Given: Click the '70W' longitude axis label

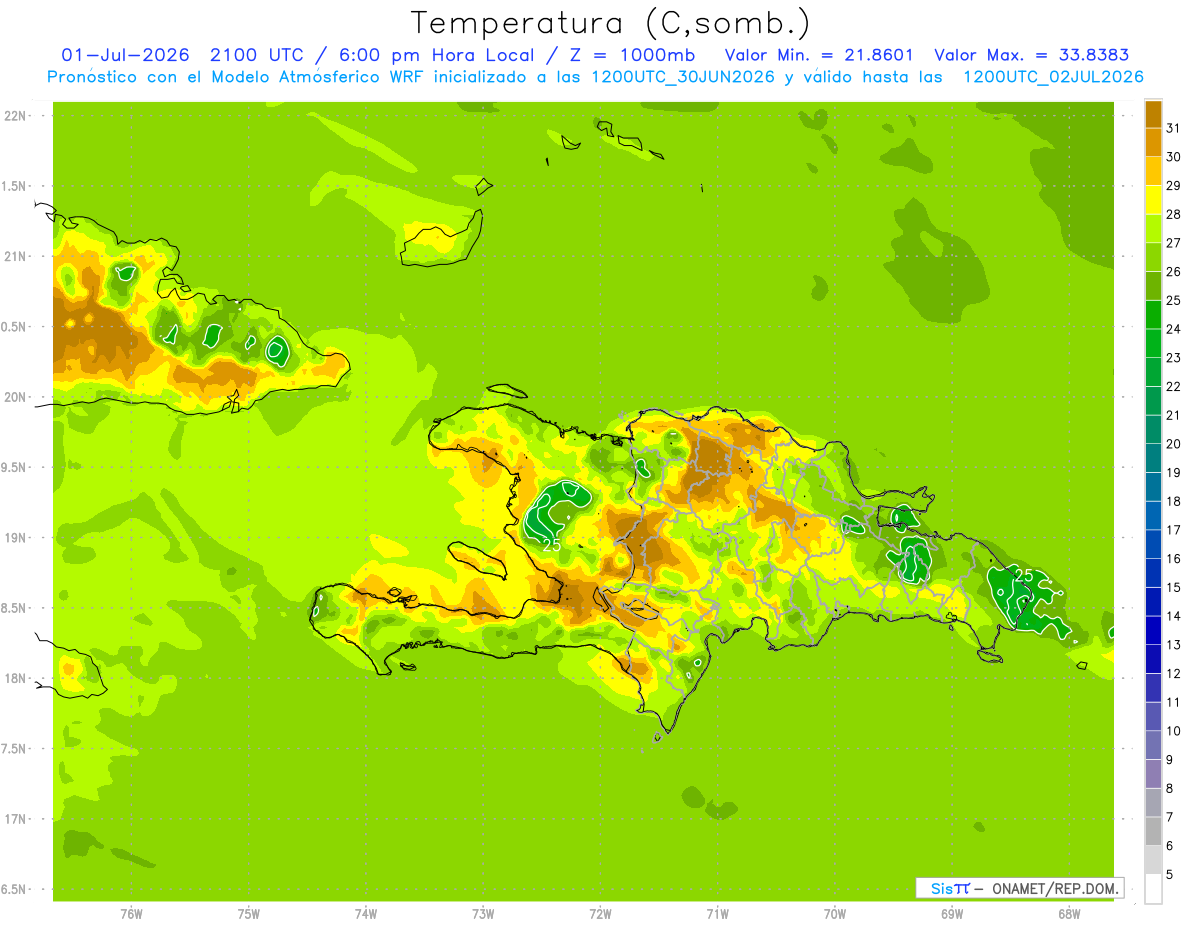Looking at the screenshot, I should [x=834, y=915].
